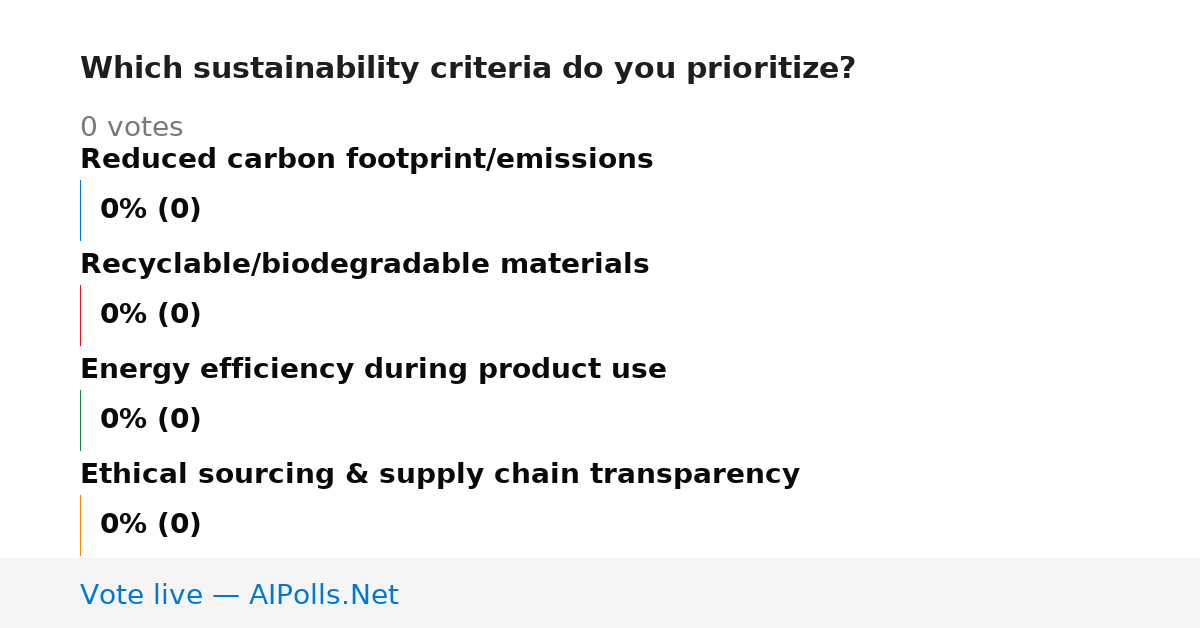Select 'Ethical sourcing & supply chain transparency' option

pos(440,475)
